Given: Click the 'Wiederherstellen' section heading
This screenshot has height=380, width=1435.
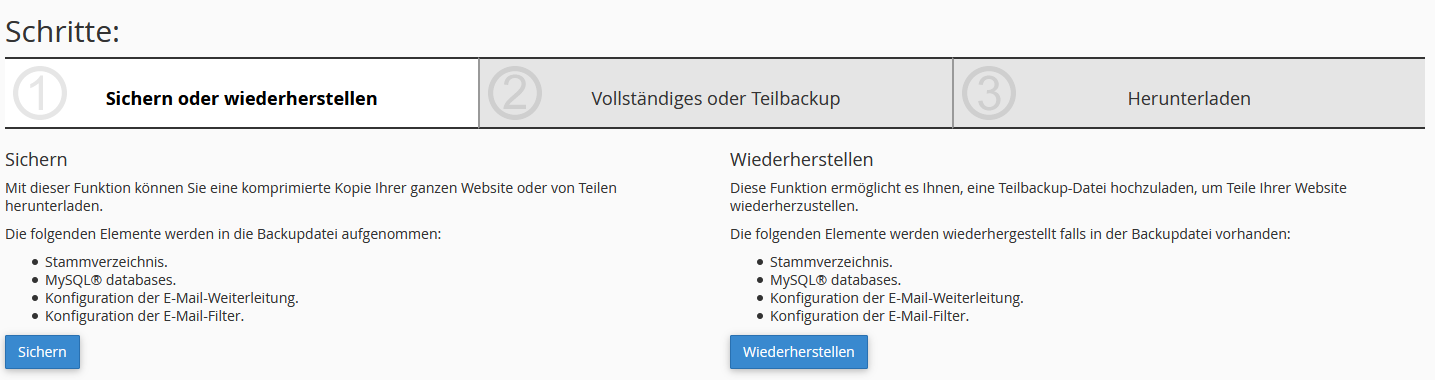Looking at the screenshot, I should [802, 160].
